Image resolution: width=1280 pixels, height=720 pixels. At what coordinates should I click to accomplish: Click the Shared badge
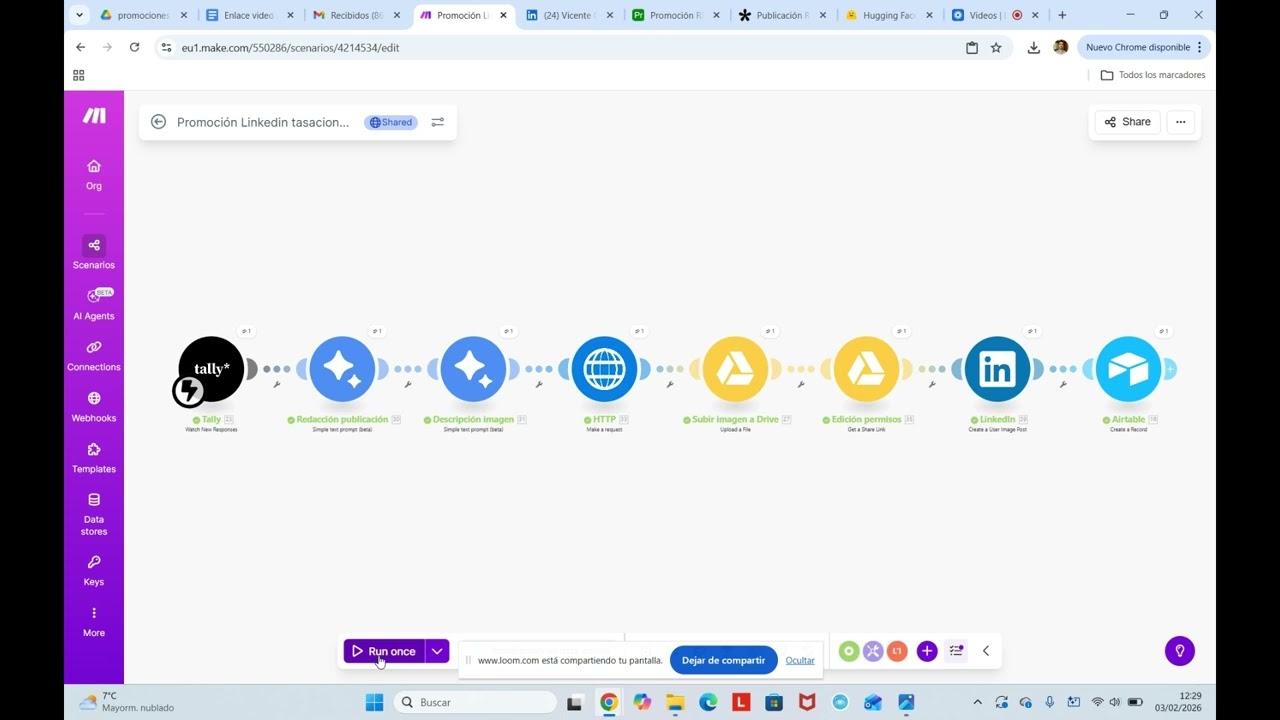click(x=391, y=122)
